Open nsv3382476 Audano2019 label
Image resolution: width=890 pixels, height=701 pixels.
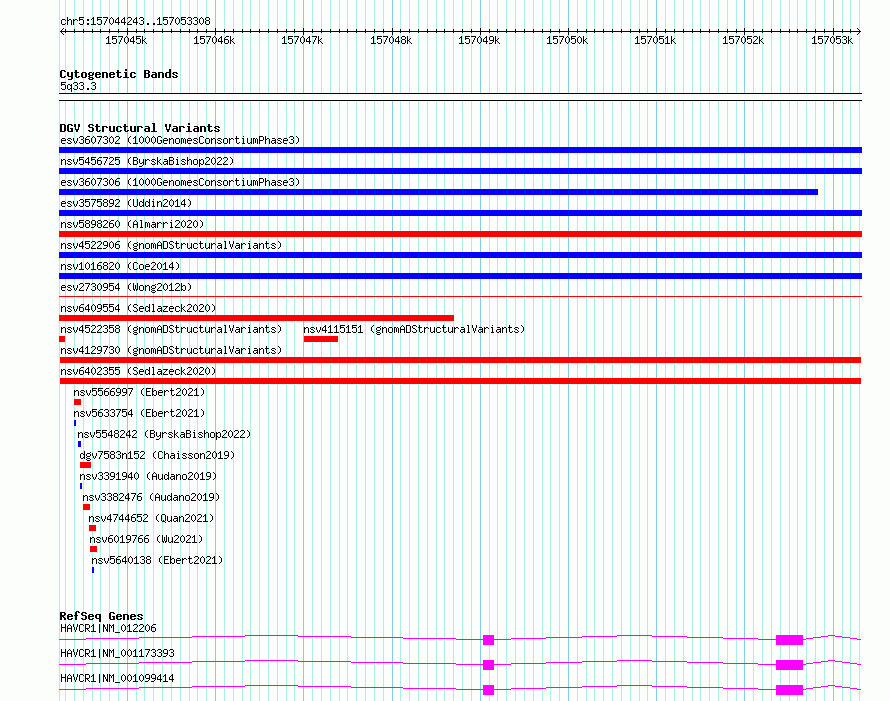tap(151, 497)
